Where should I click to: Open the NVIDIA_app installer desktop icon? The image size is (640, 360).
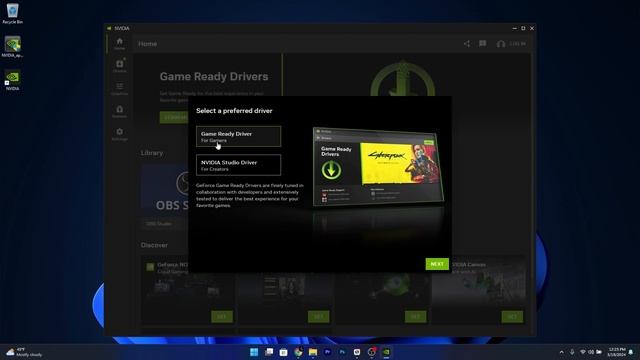pyautogui.click(x=12, y=47)
